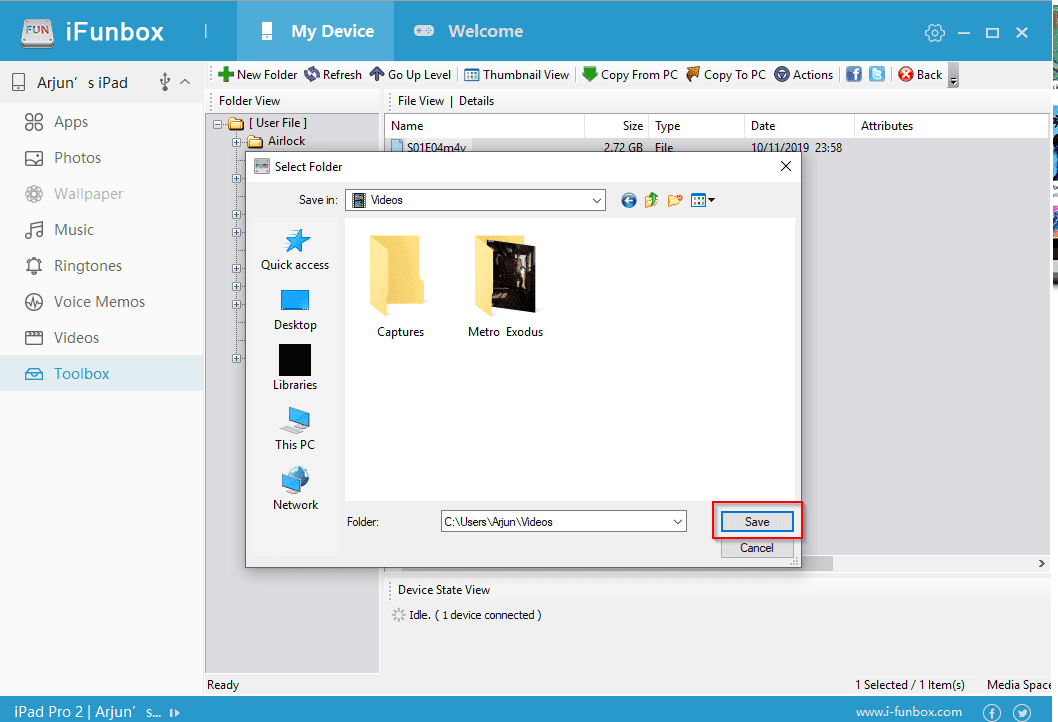1058x722 pixels.
Task: Go Up Level in folder hierarchy
Action: pos(410,74)
